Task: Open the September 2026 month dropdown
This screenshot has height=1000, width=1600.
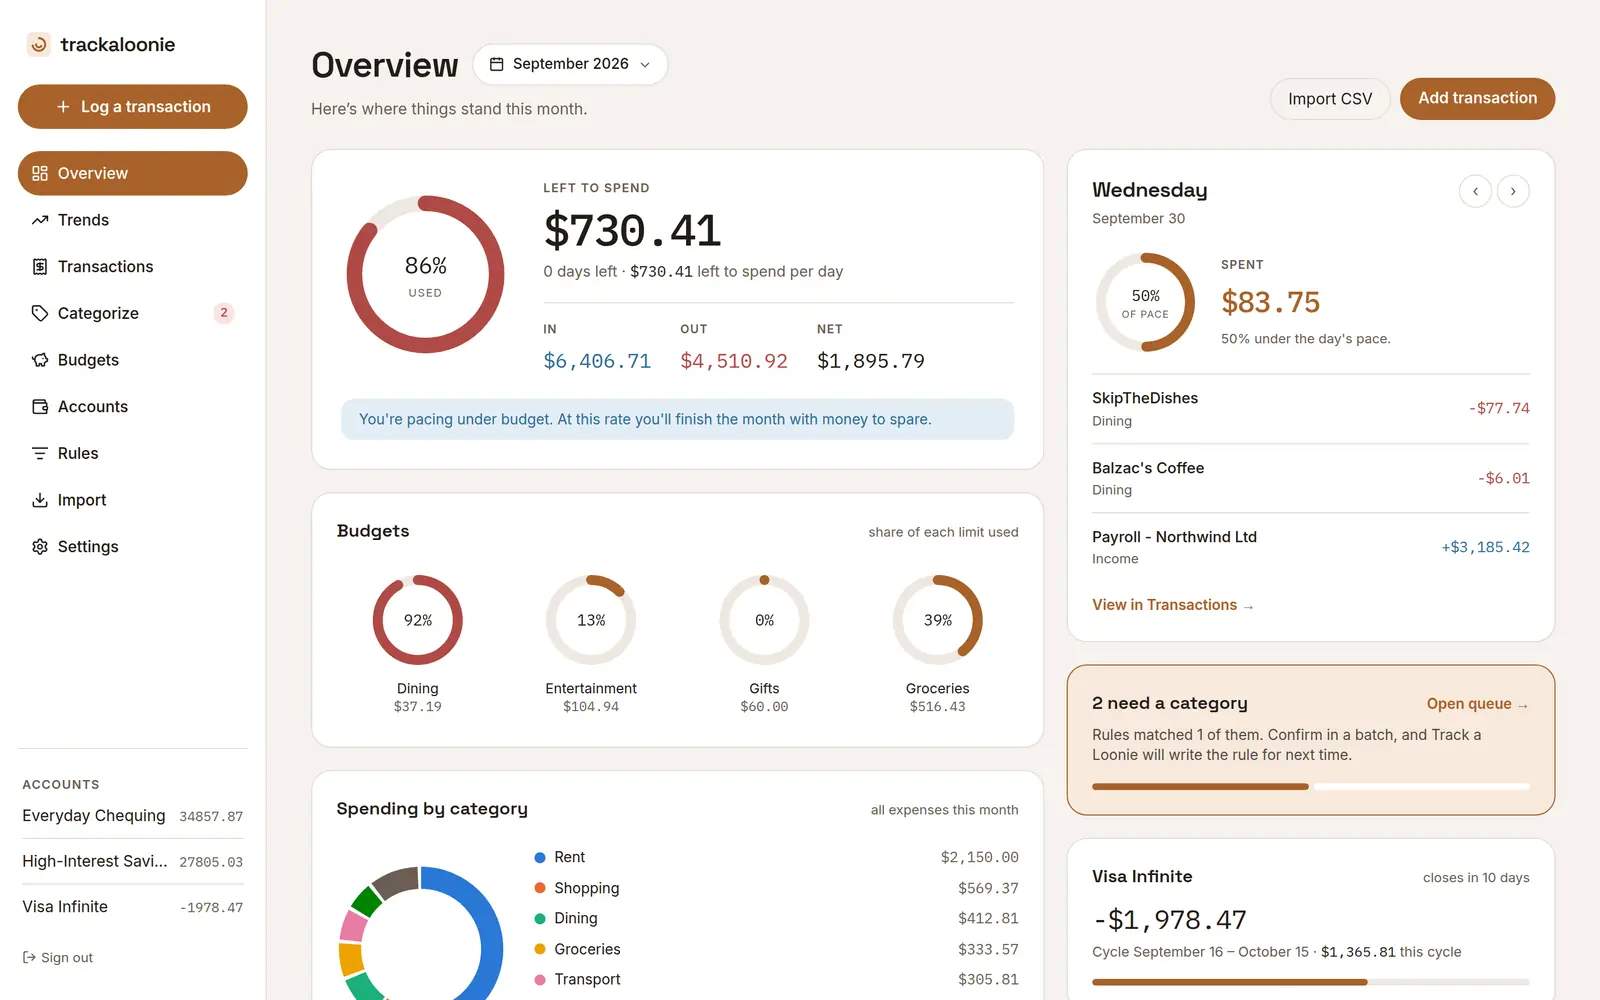Action: click(x=570, y=64)
